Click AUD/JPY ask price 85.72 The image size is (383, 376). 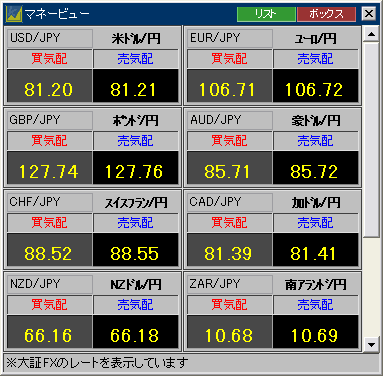coord(315,168)
